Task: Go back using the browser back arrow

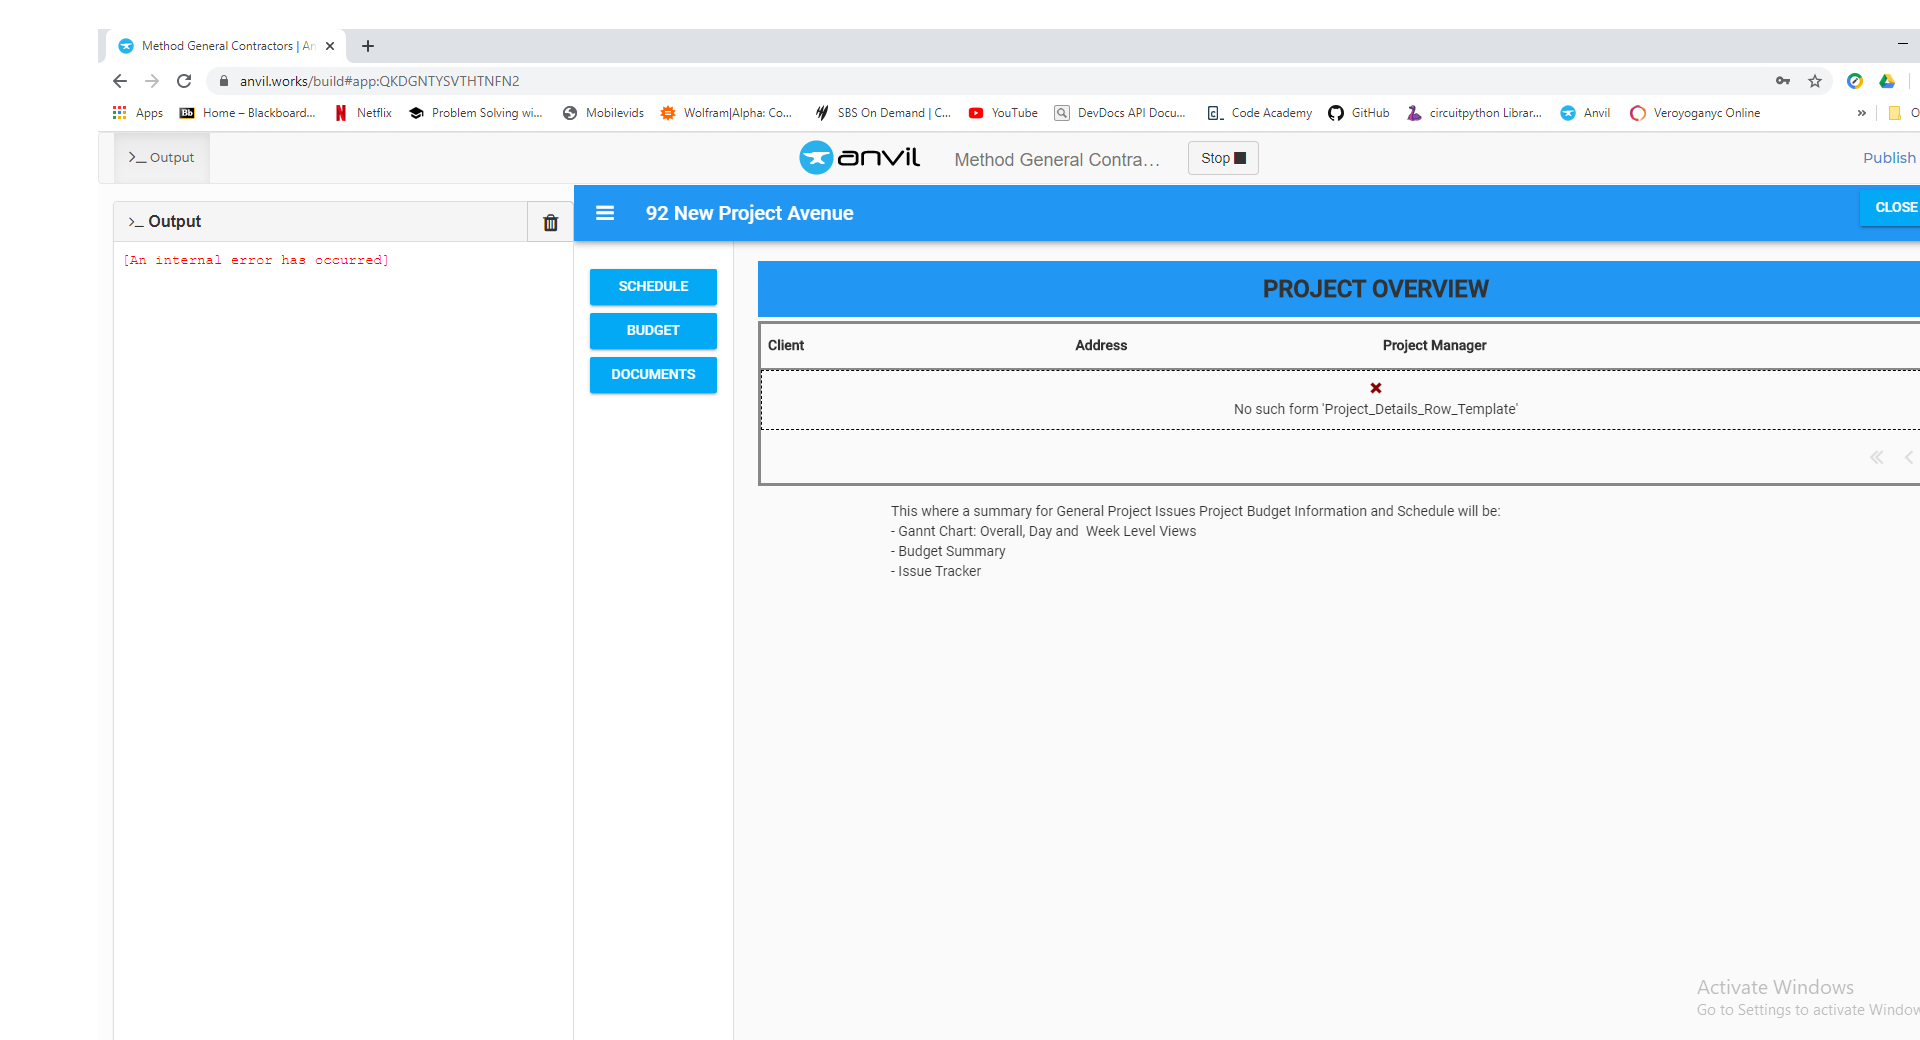Action: (120, 81)
